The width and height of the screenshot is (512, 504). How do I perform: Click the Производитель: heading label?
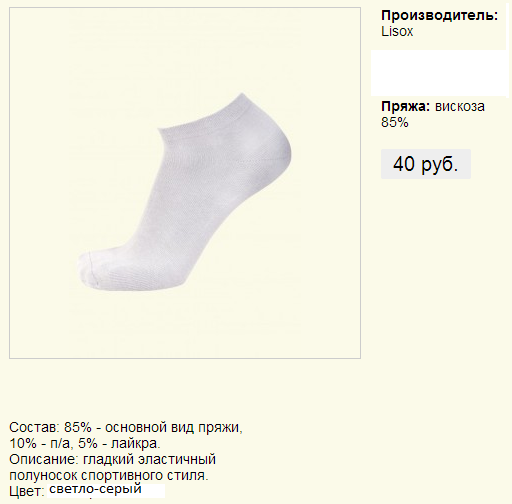pyautogui.click(x=440, y=15)
